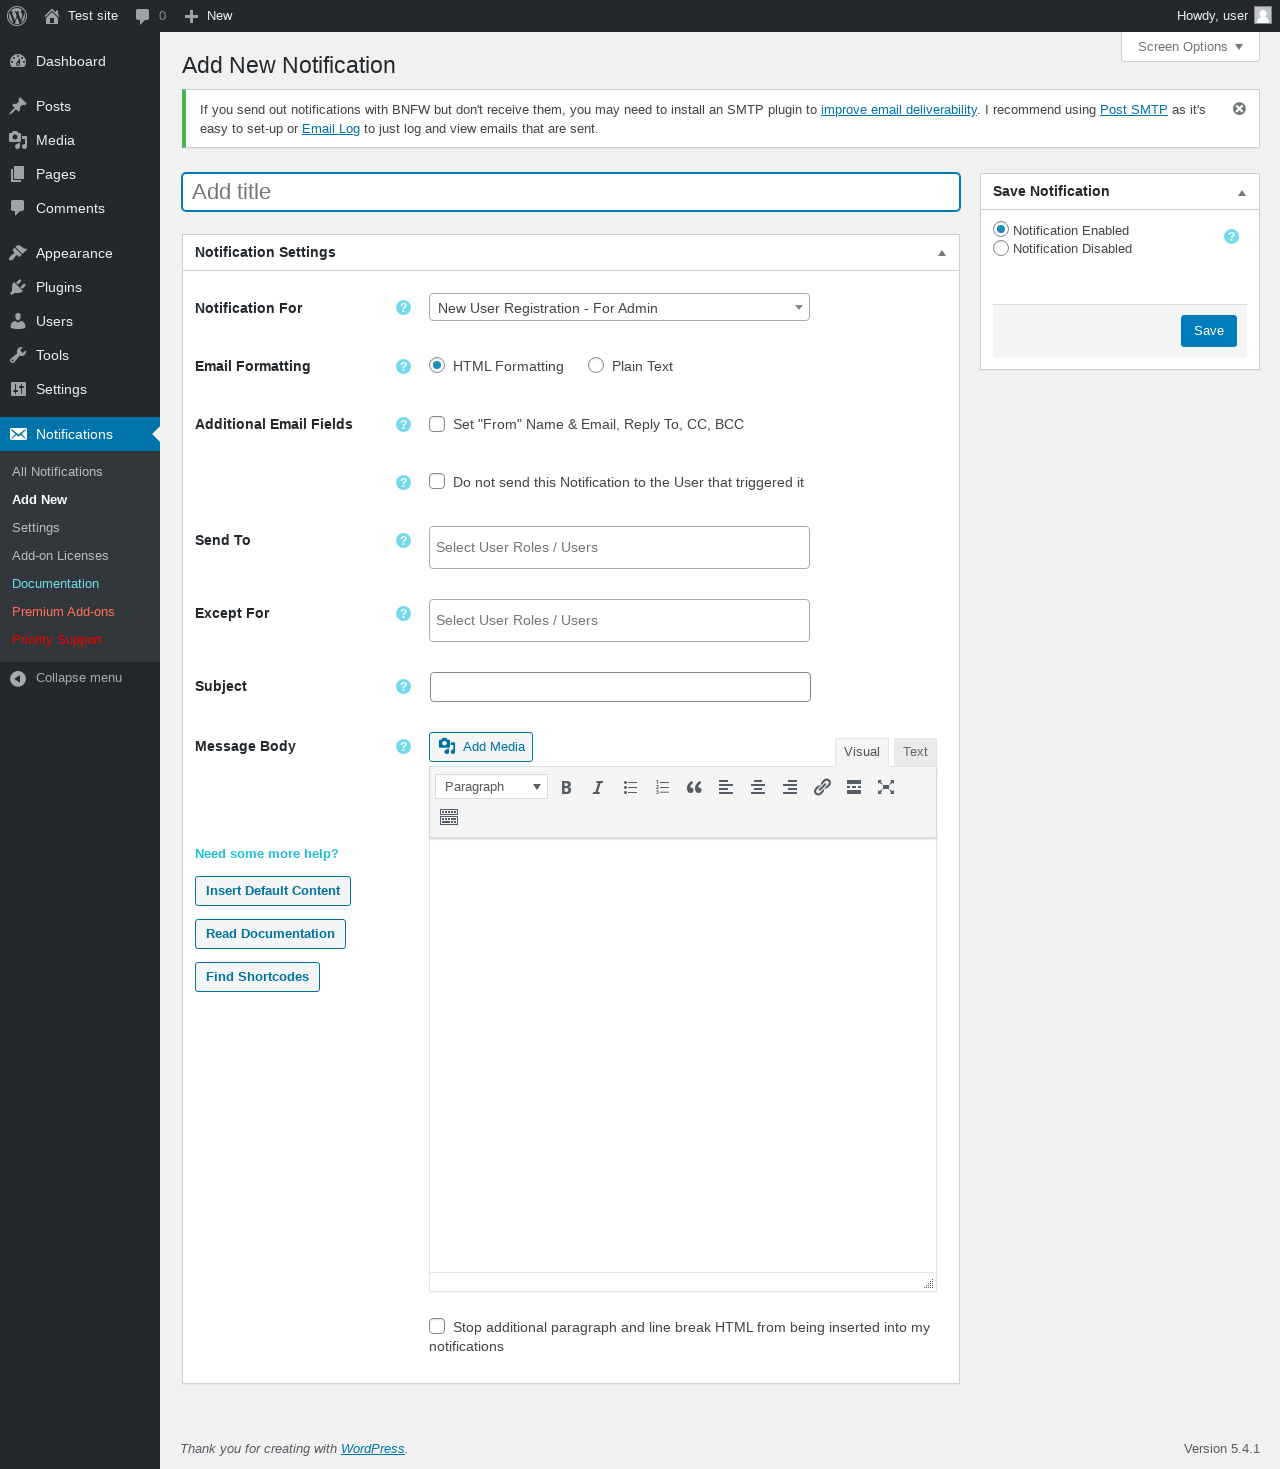Viewport: 1280px width, 1469px height.
Task: Click help icon beside Additional Email Fields
Action: point(403,424)
